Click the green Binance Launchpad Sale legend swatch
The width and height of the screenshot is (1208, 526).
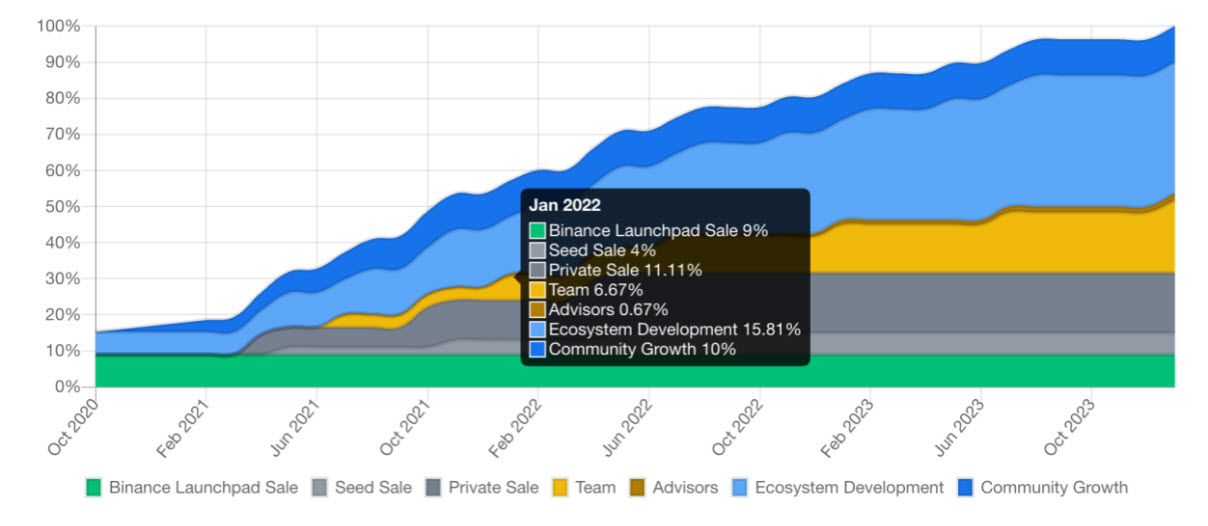(94, 488)
